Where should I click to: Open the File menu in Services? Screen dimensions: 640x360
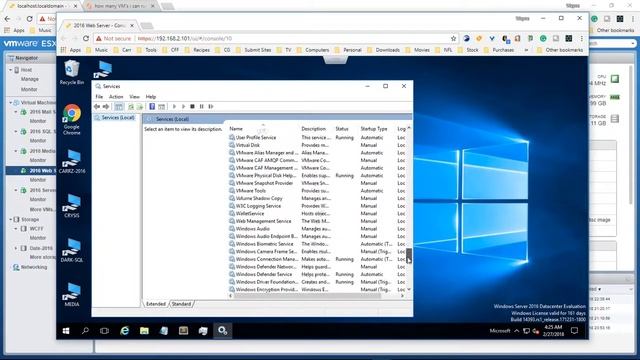click(99, 97)
